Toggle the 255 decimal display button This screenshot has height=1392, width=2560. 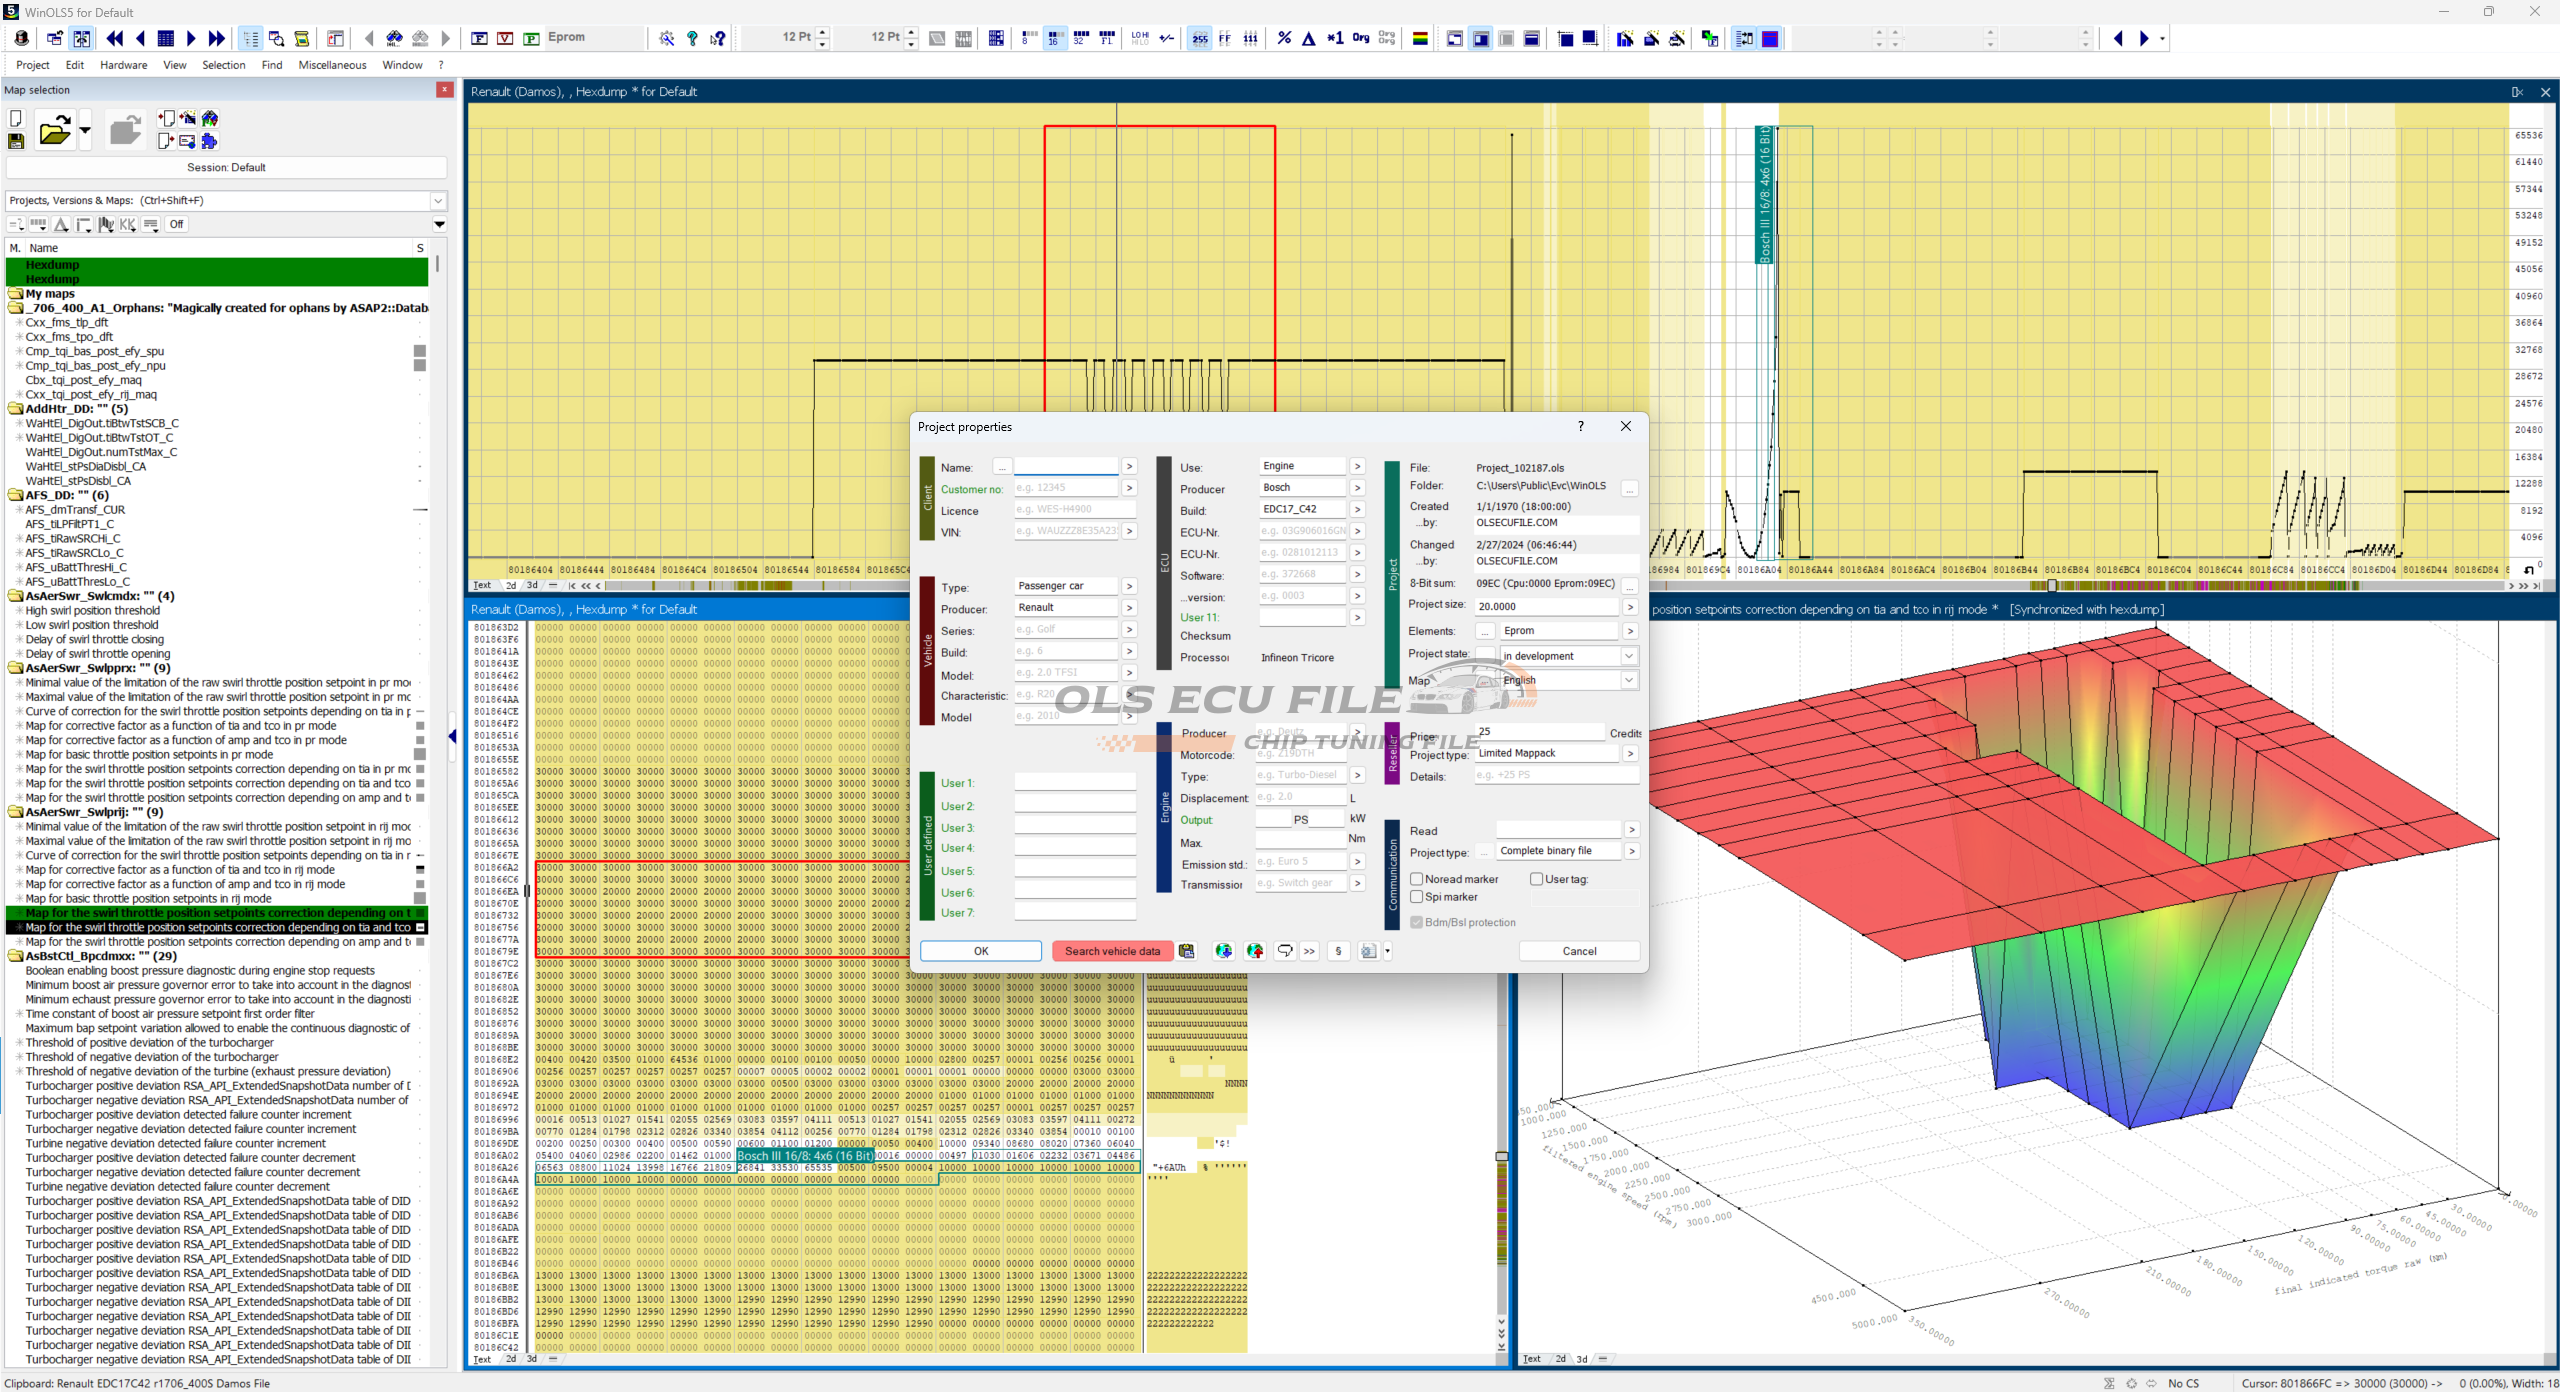[1199, 38]
